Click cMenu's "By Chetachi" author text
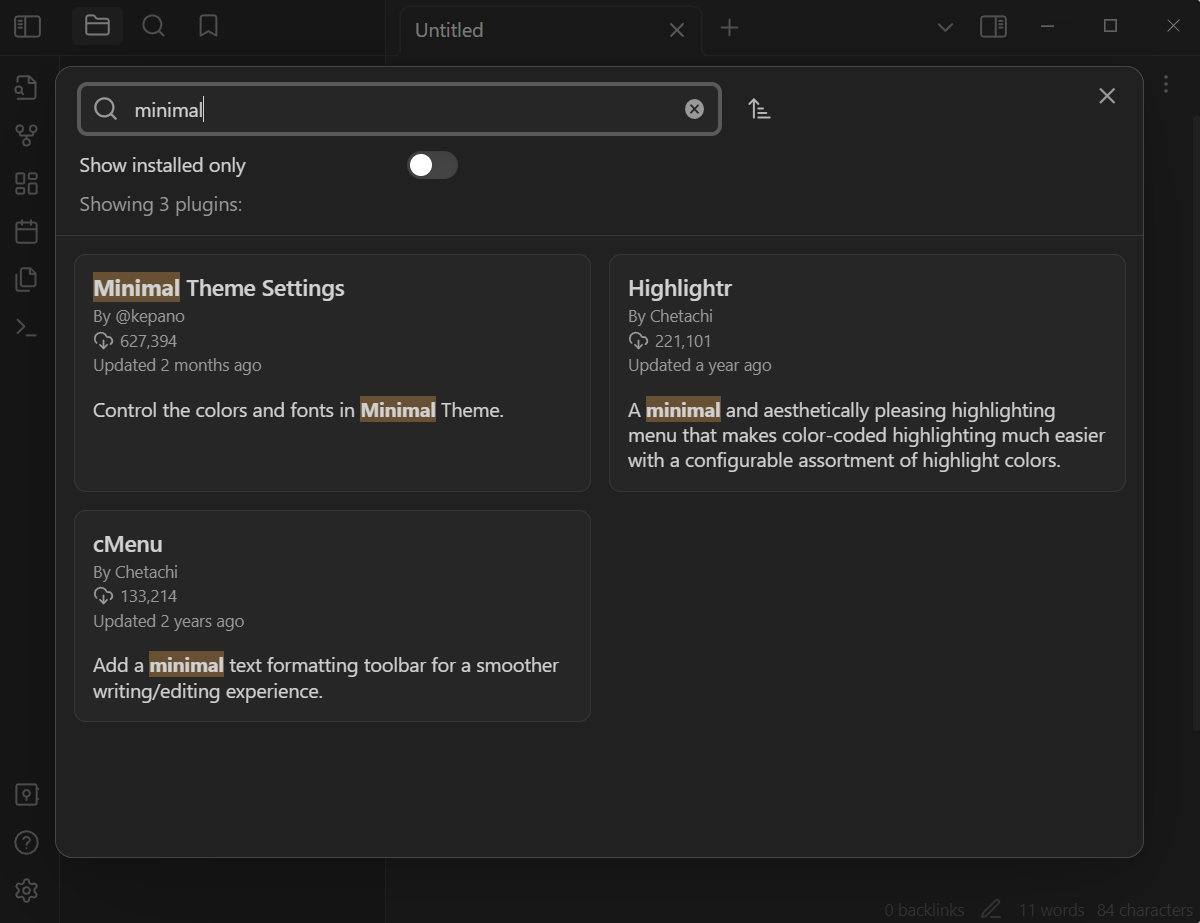The height and width of the screenshot is (923, 1200). tap(135, 572)
